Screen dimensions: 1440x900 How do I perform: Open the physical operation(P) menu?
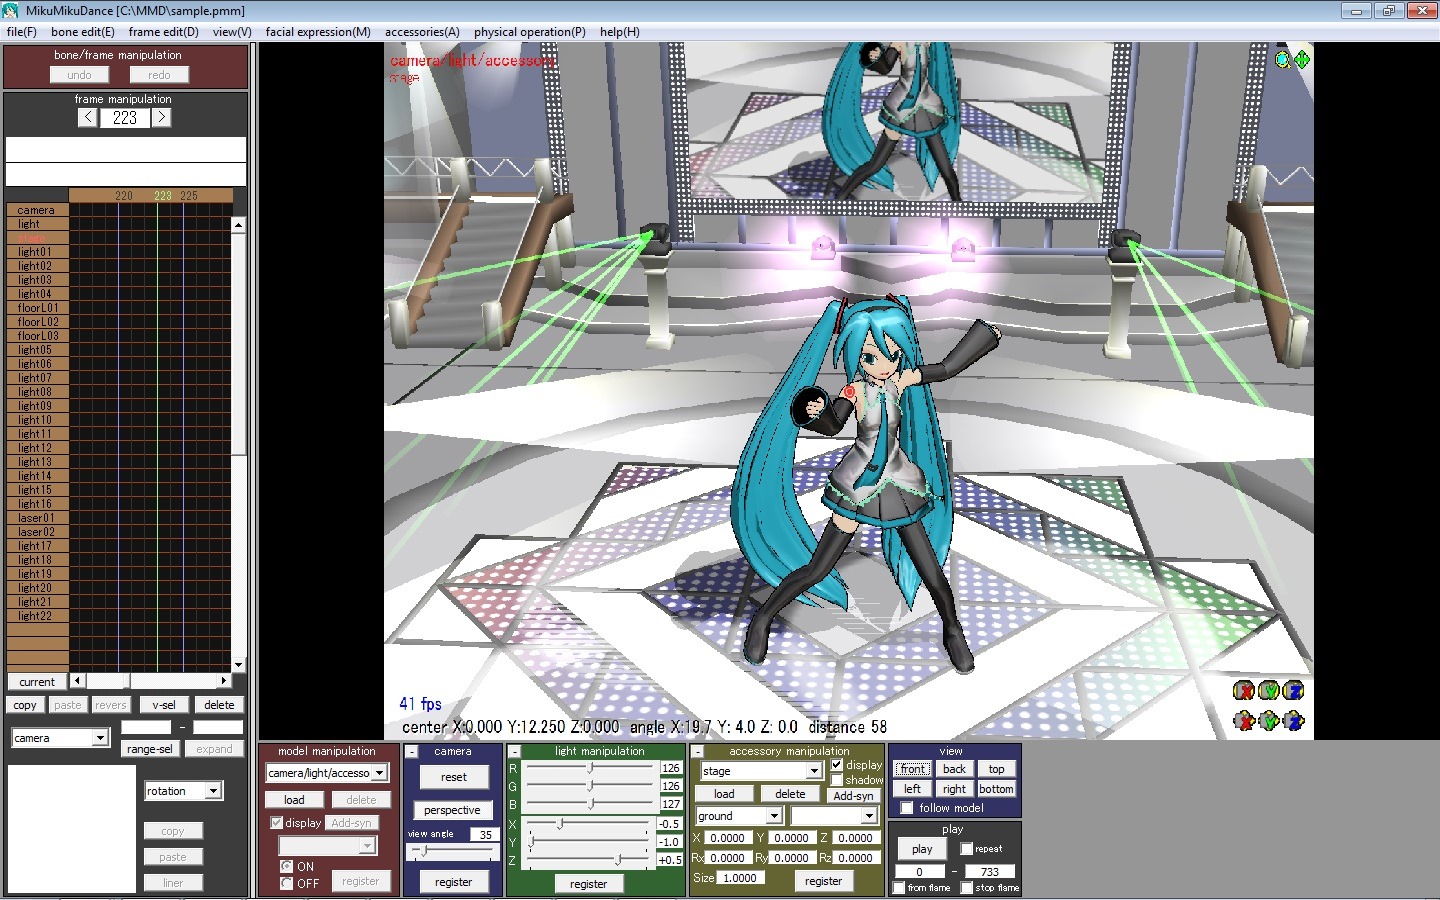tap(529, 32)
